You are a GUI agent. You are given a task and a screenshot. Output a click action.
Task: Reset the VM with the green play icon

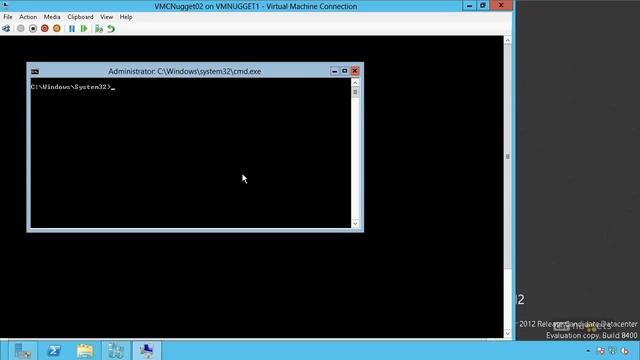click(84, 29)
